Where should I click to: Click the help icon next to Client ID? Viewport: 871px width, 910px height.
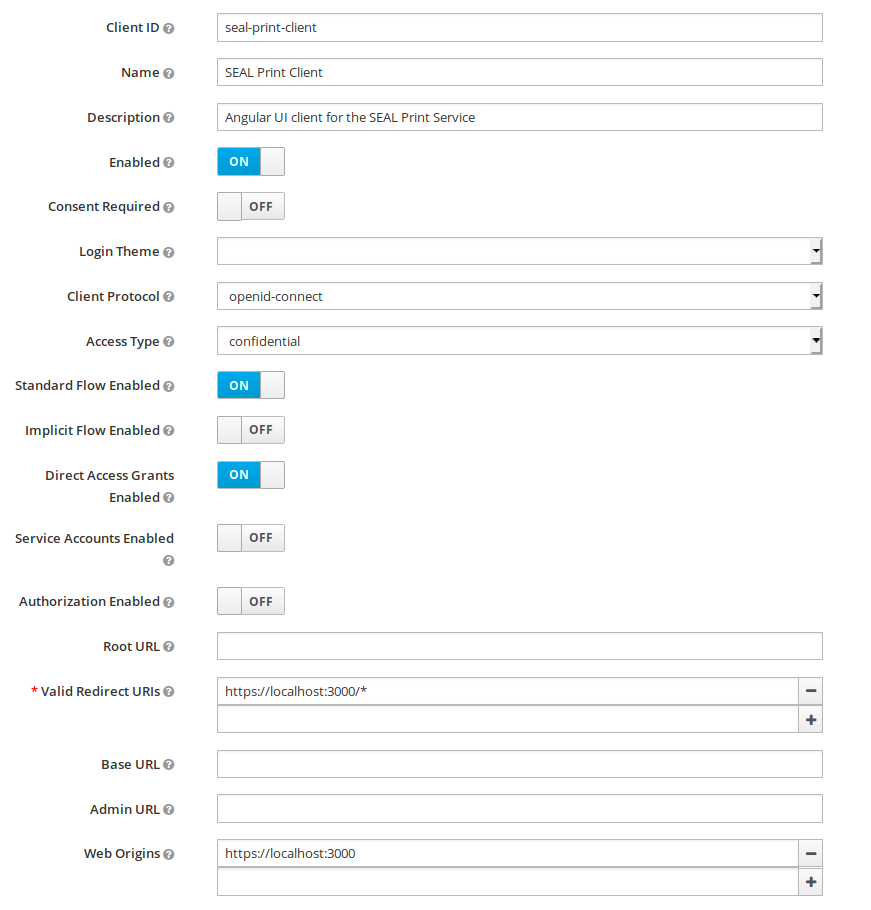point(169,28)
